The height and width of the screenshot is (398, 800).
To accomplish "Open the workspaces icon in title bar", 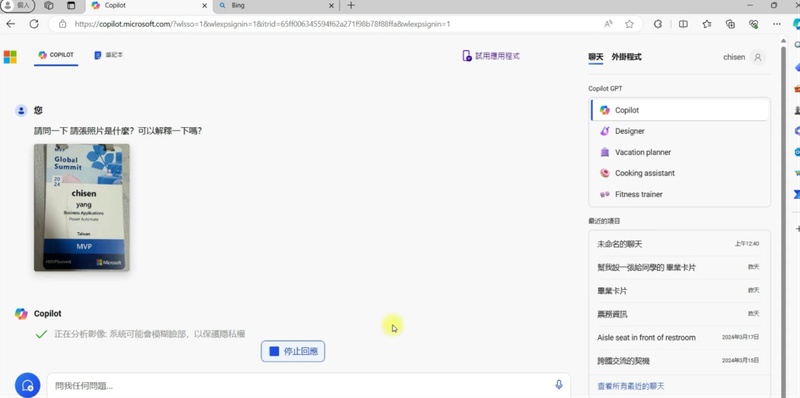I will (x=48, y=6).
